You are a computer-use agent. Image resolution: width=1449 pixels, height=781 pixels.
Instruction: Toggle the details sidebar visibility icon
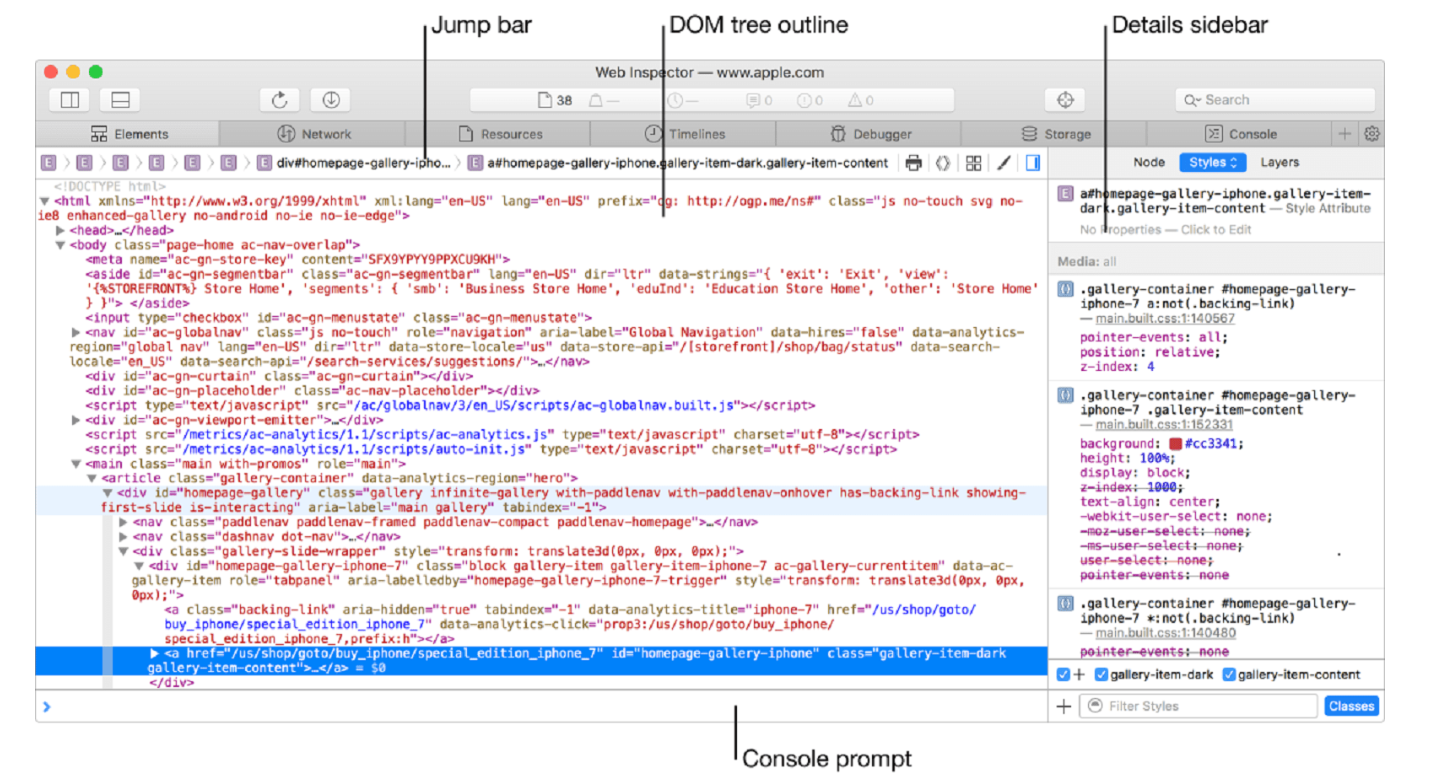pyautogui.click(x=1033, y=163)
